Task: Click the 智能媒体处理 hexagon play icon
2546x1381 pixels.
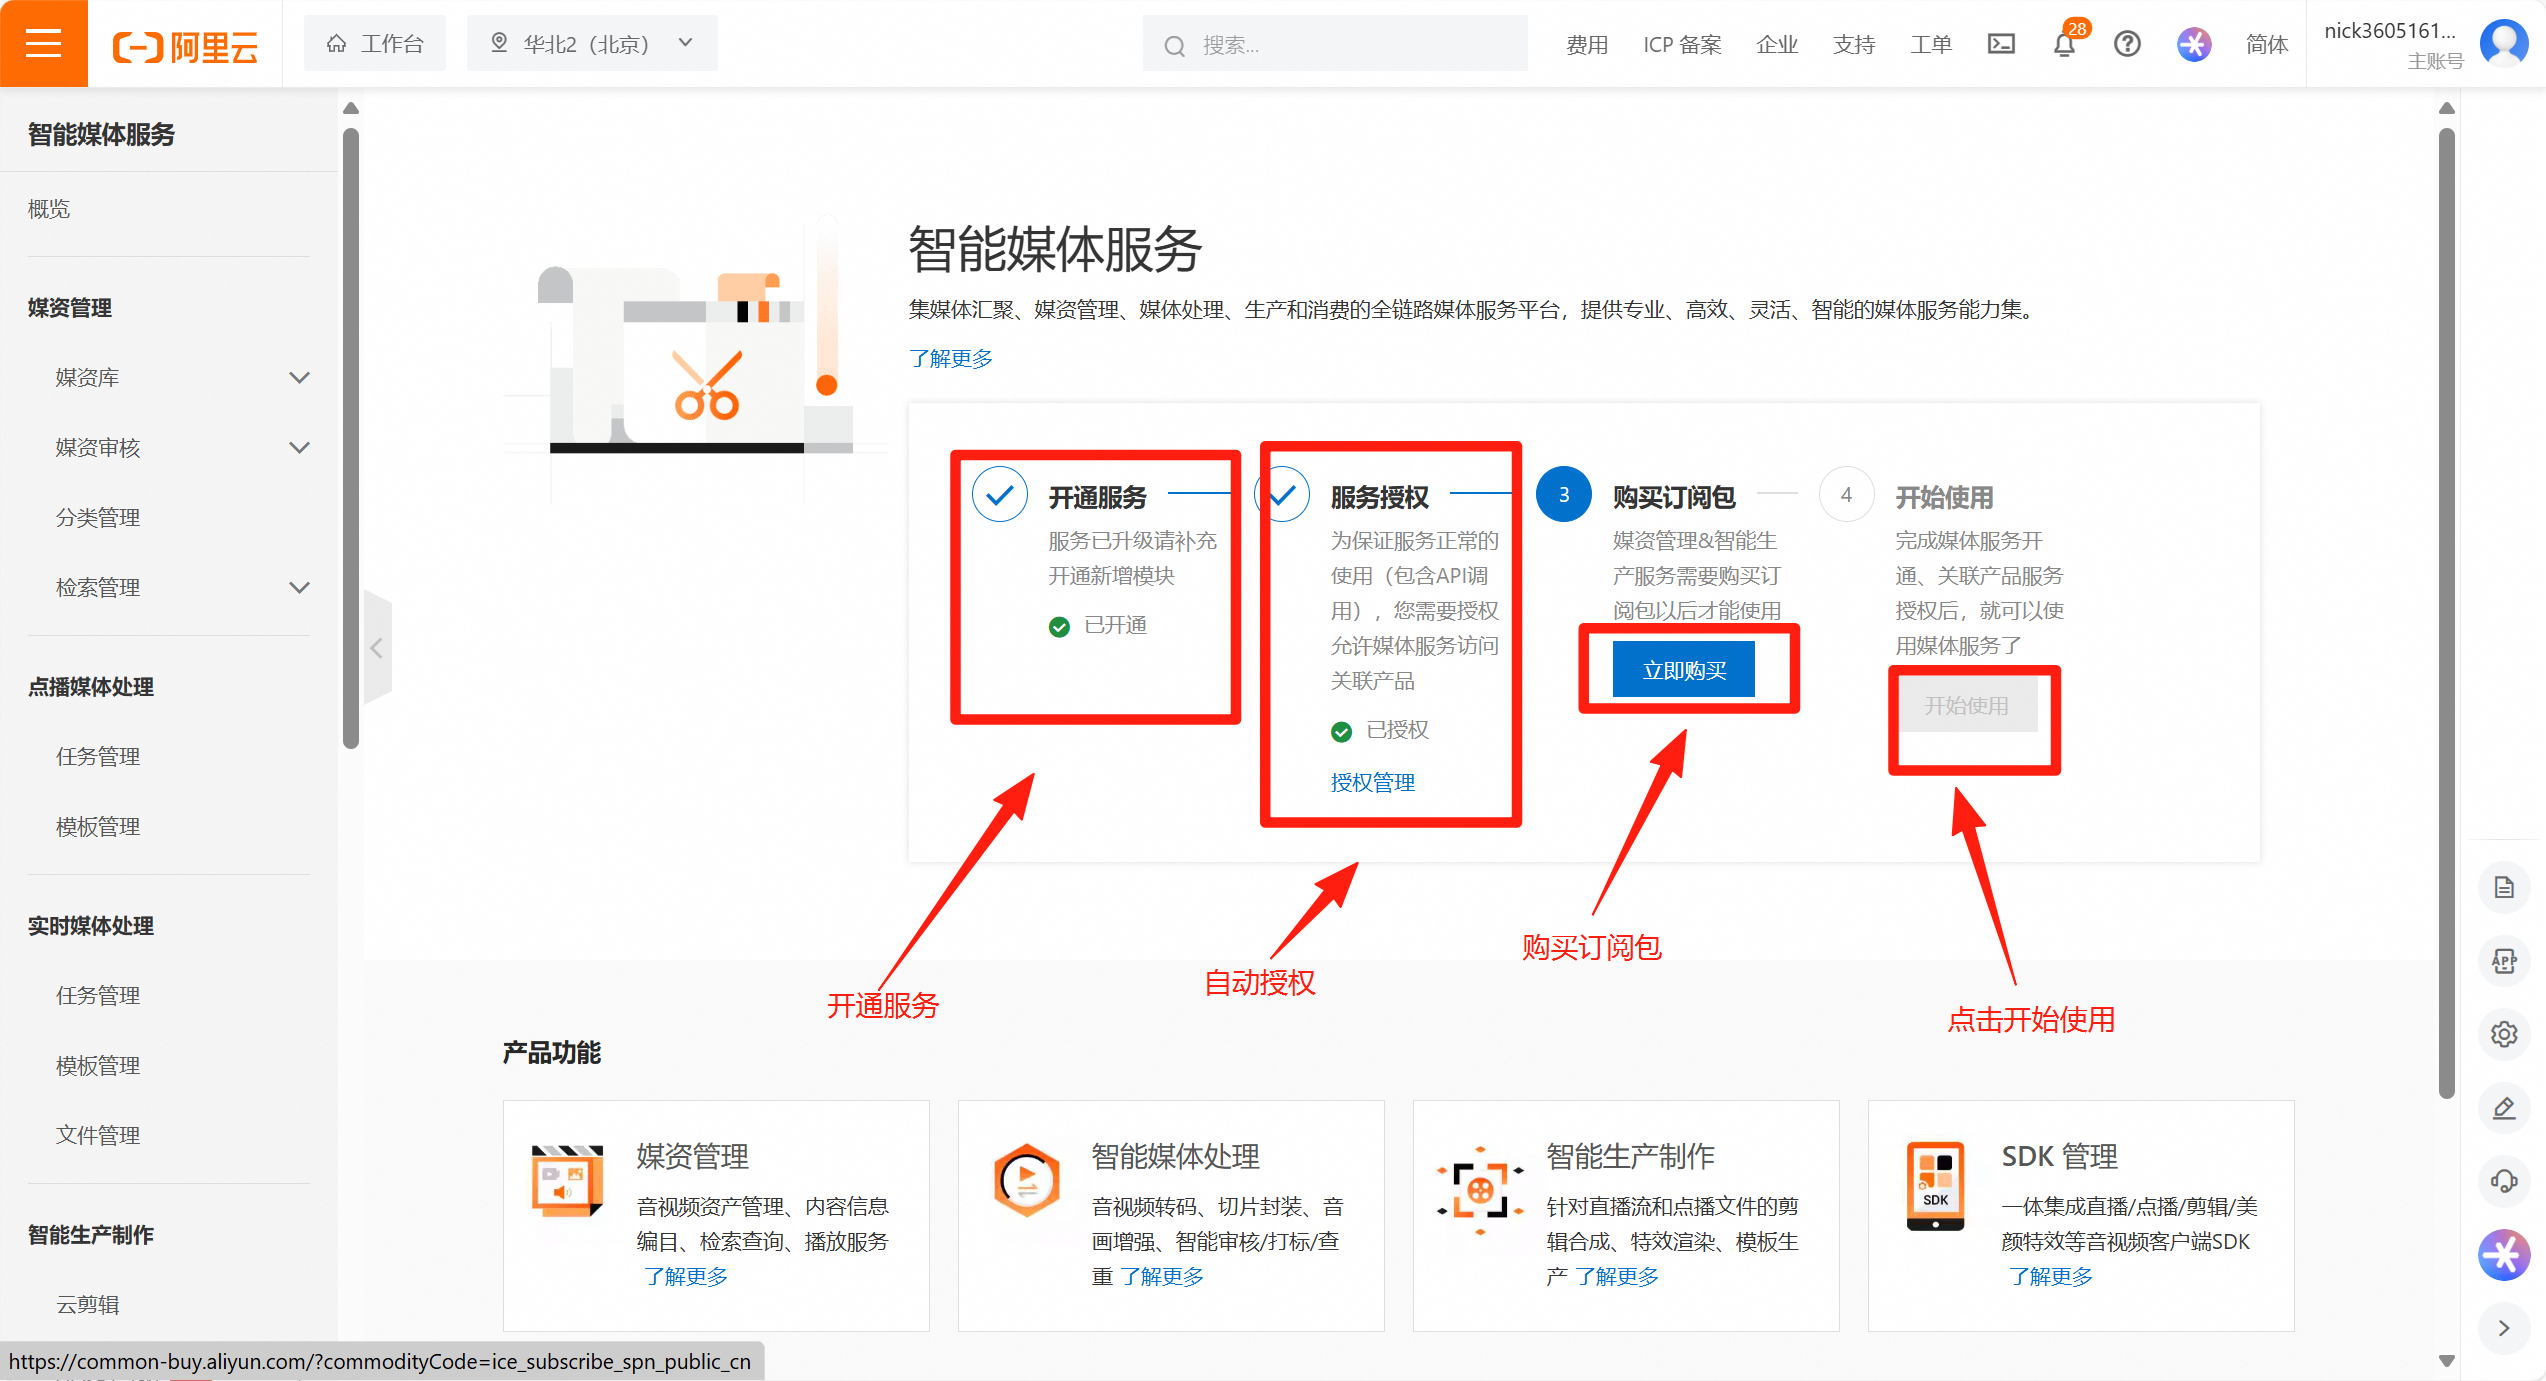Action: point(1026,1180)
